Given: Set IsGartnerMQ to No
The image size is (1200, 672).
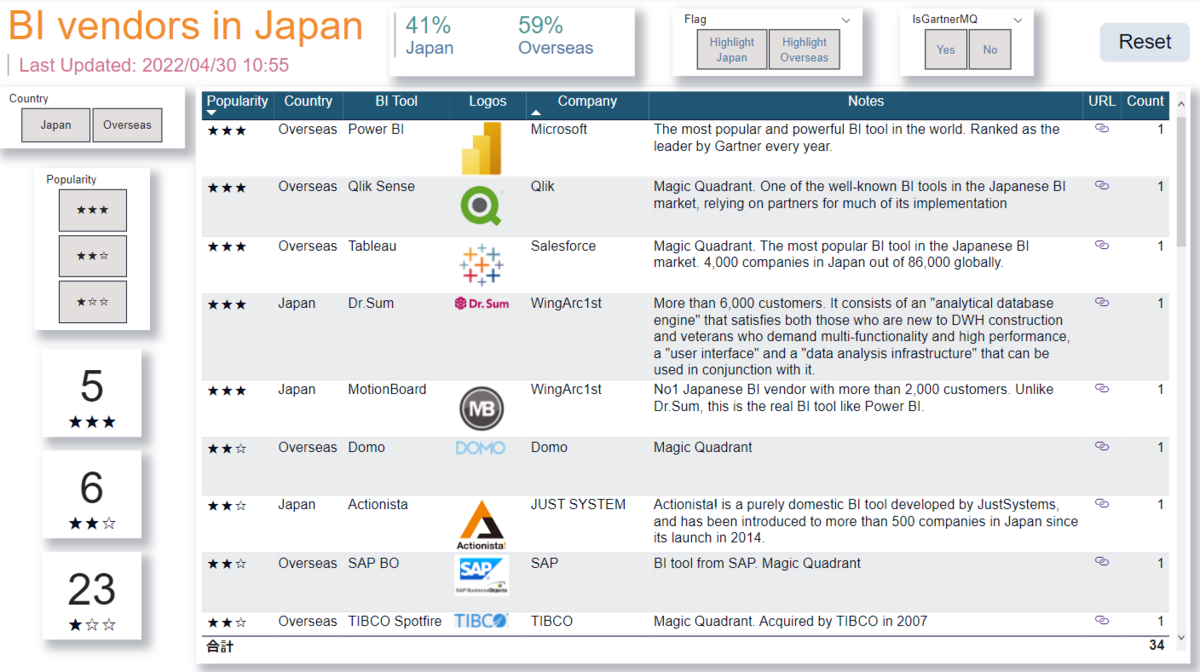Looking at the screenshot, I should (x=990, y=50).
